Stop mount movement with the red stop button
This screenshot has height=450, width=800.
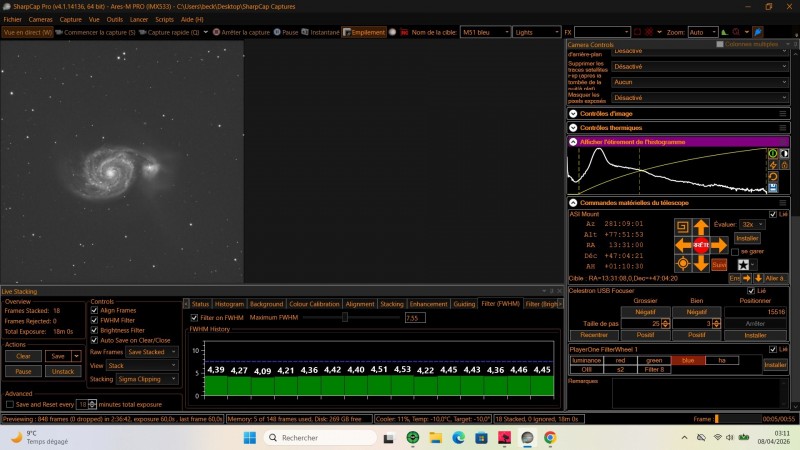click(701, 245)
